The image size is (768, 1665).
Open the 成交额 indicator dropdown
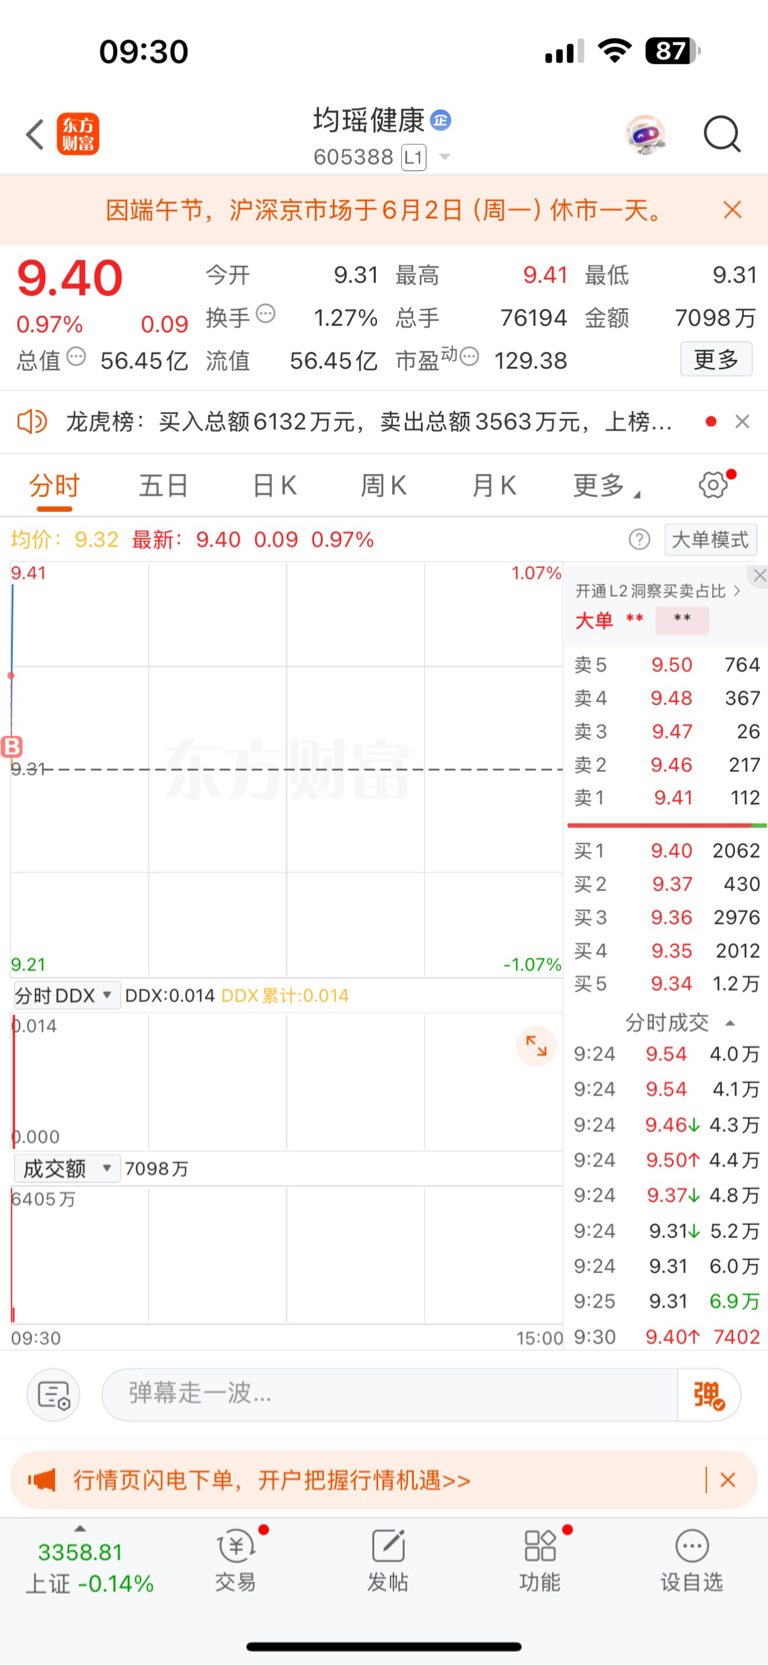click(x=65, y=1168)
